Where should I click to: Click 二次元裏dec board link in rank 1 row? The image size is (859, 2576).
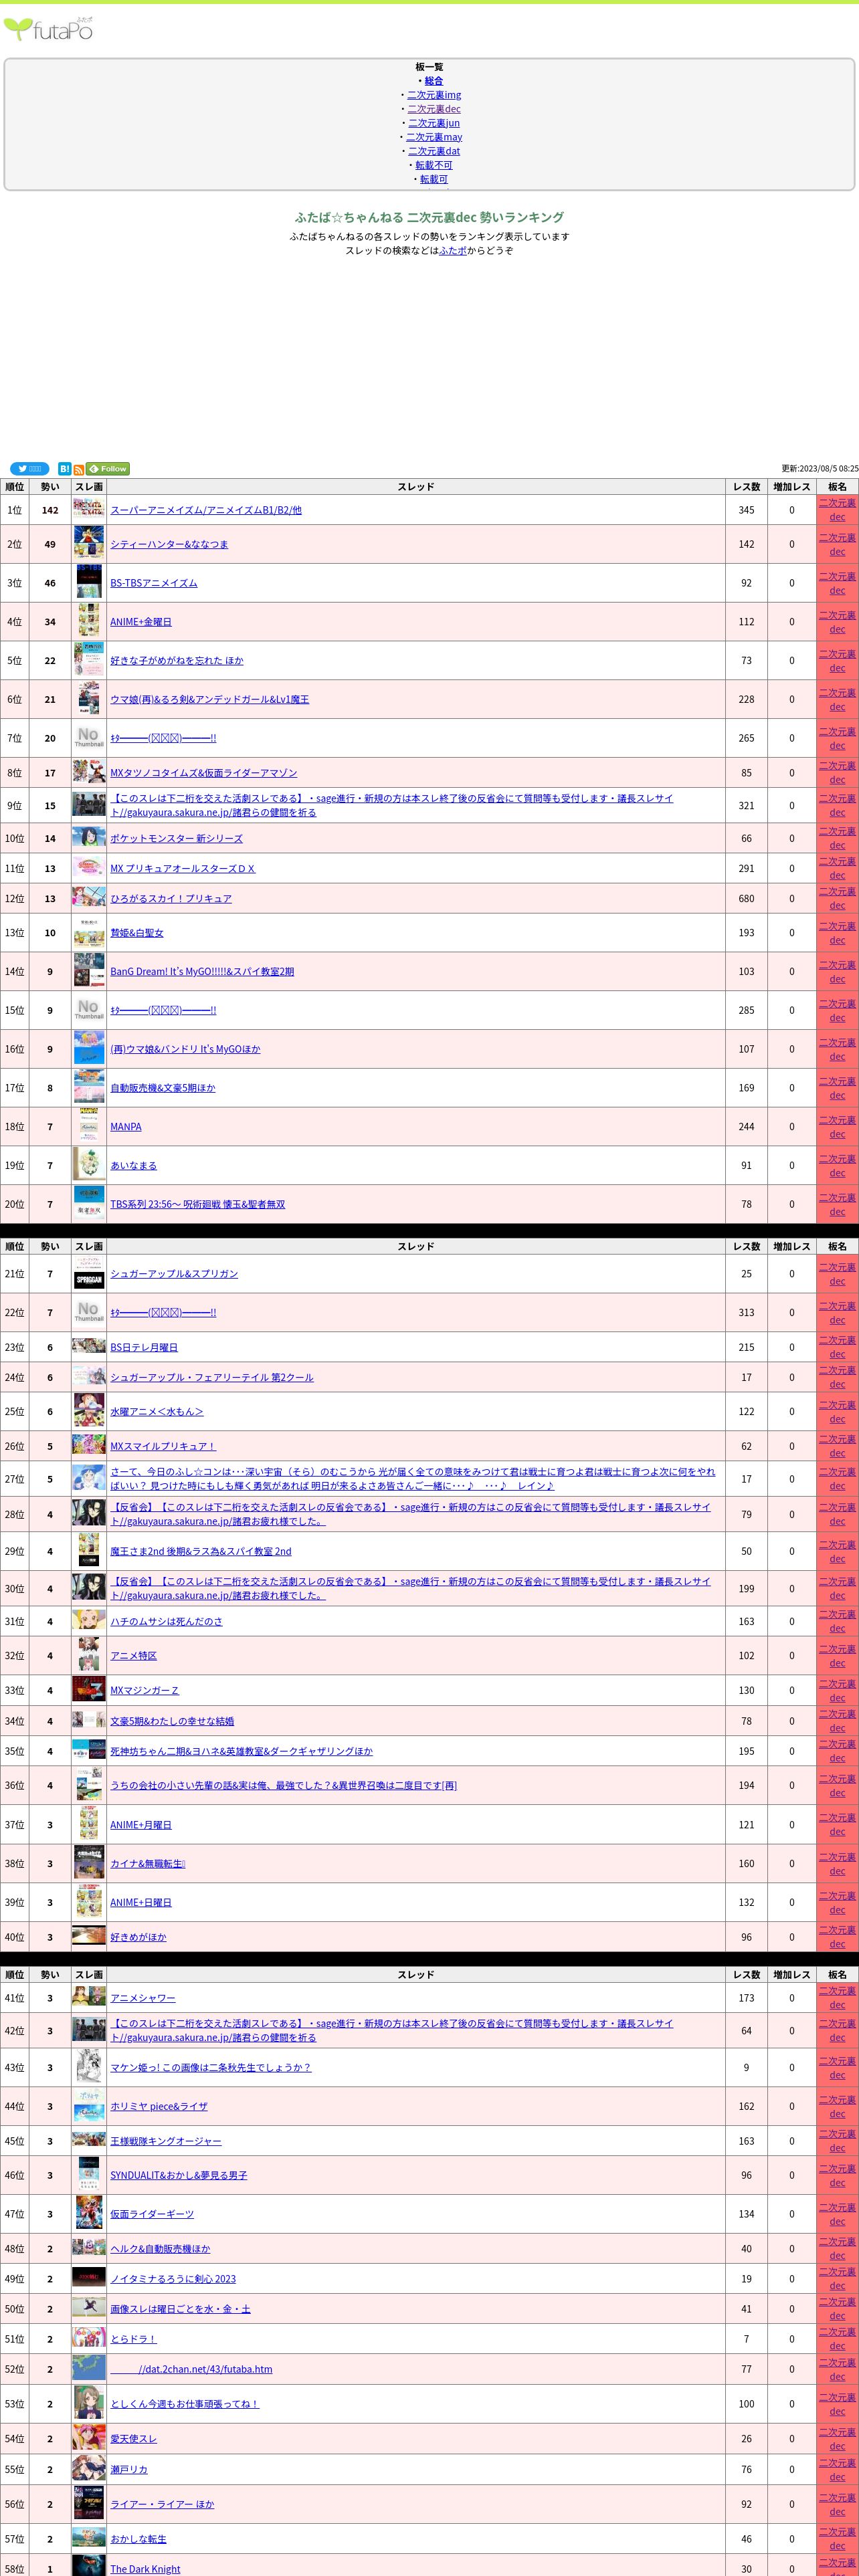tap(837, 510)
